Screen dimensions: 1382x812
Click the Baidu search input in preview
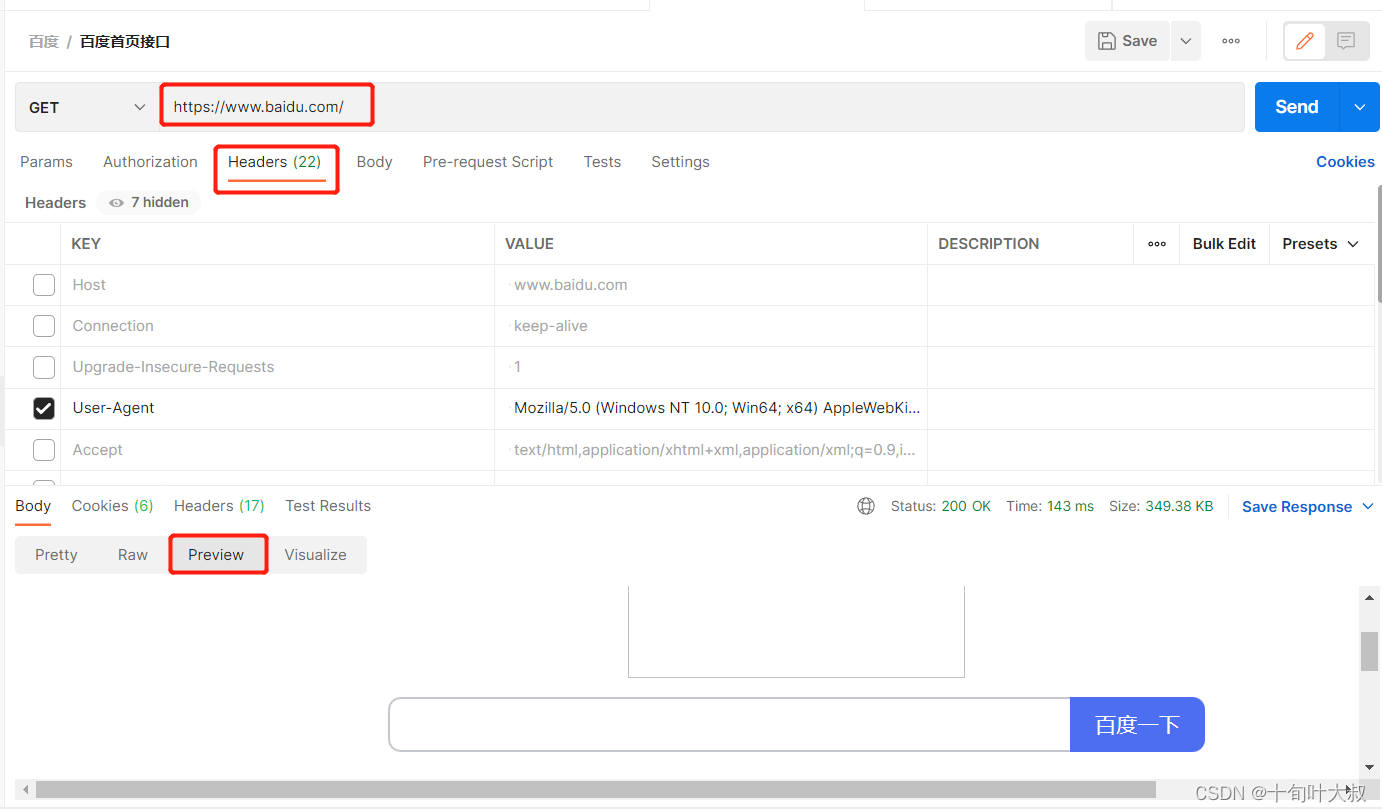tap(729, 724)
